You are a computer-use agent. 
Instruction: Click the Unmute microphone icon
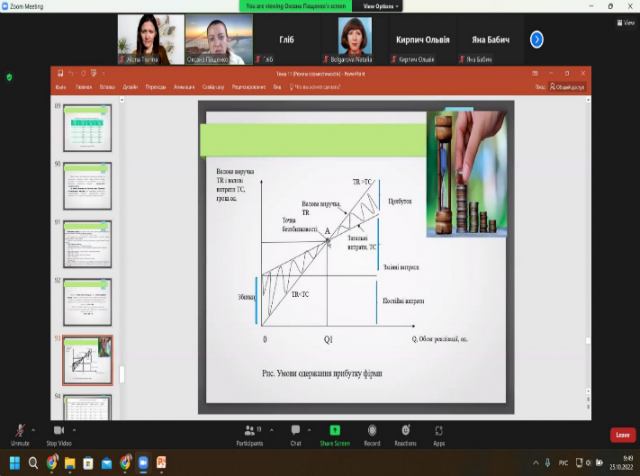click(x=20, y=431)
